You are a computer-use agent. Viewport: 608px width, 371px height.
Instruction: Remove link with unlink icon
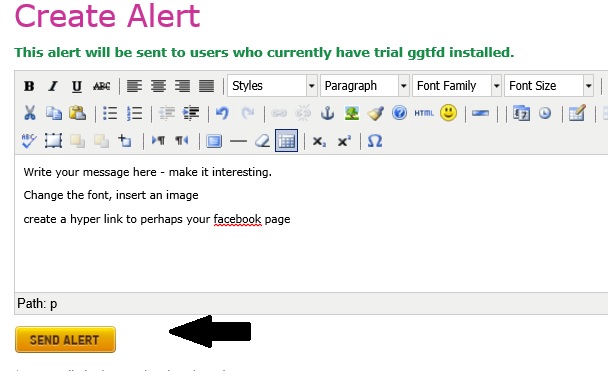[303, 113]
